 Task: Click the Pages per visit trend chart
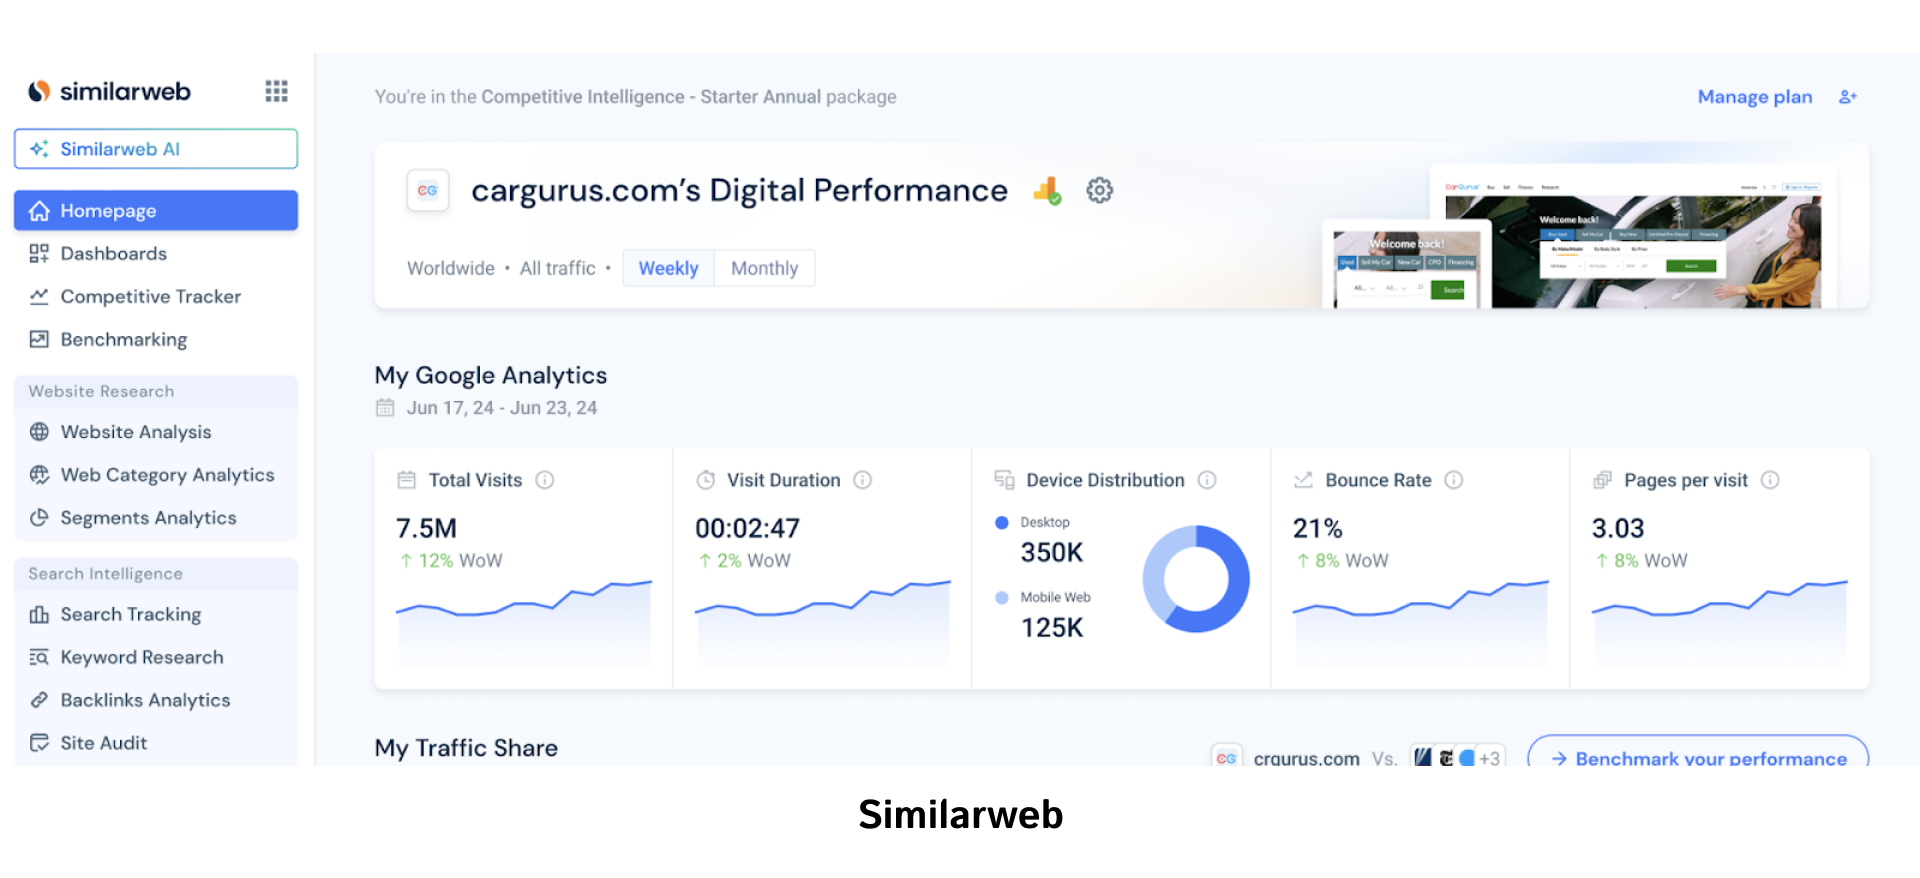click(1720, 622)
